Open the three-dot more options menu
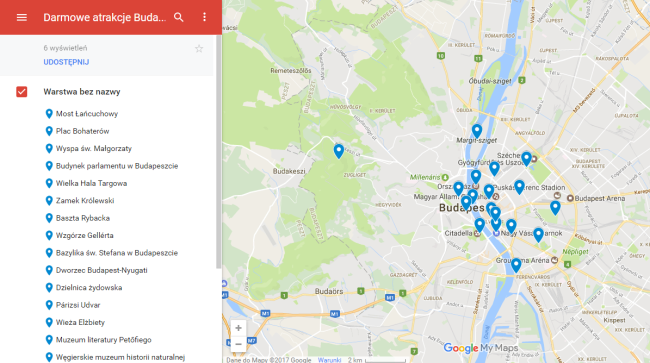 click(204, 17)
